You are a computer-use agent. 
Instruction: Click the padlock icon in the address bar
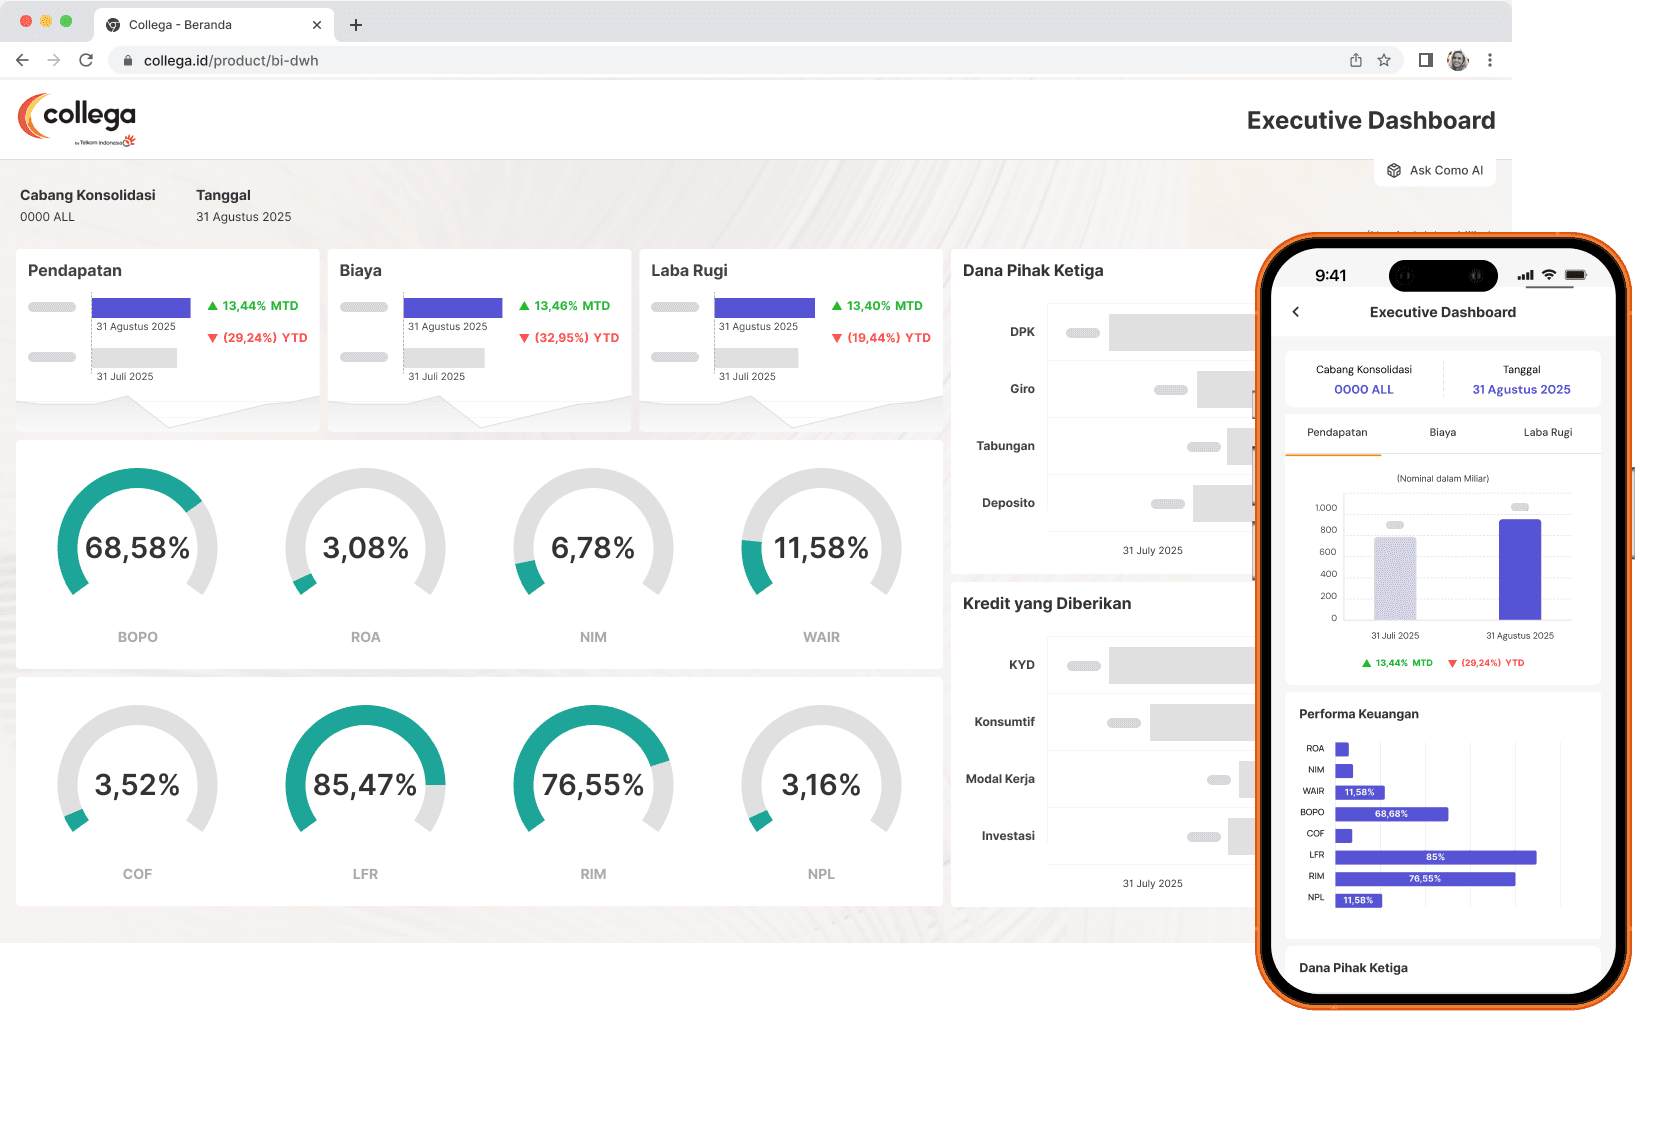pyautogui.click(x=127, y=60)
